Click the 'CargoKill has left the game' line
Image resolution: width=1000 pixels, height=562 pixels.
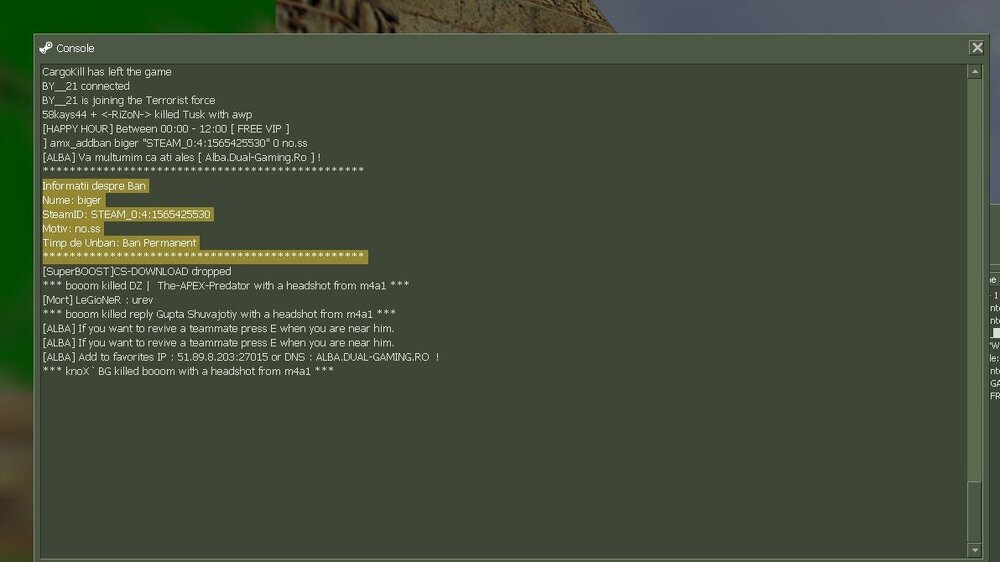coord(107,72)
